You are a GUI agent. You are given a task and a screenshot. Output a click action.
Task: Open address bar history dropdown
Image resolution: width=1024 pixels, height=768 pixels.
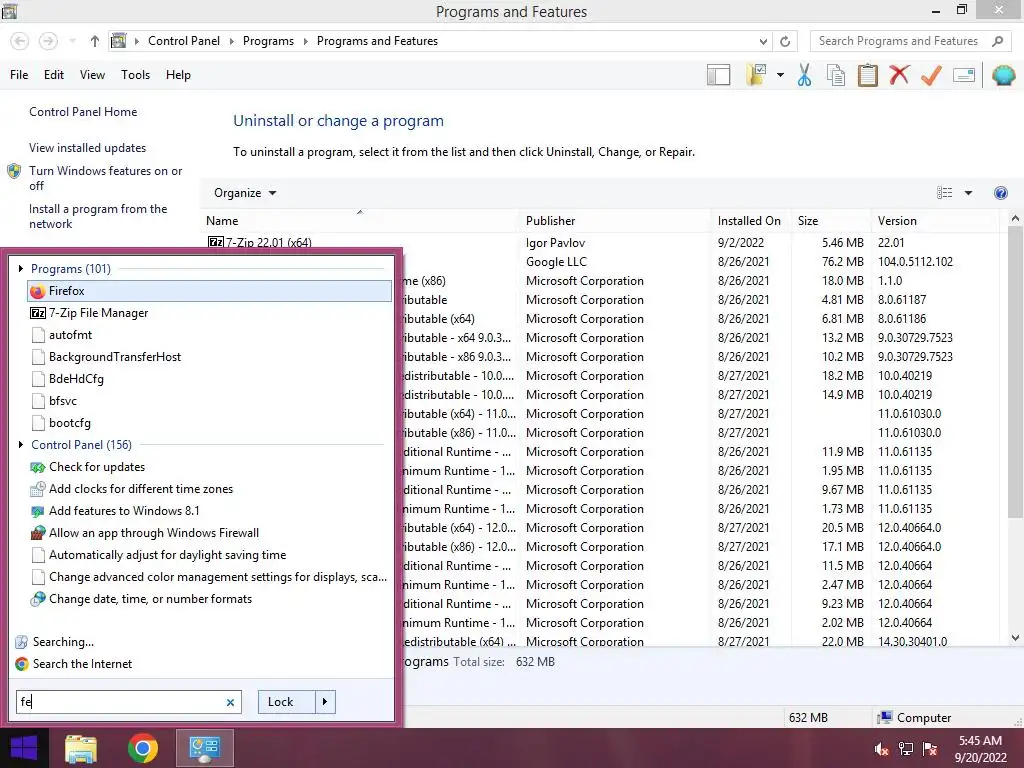[763, 41]
